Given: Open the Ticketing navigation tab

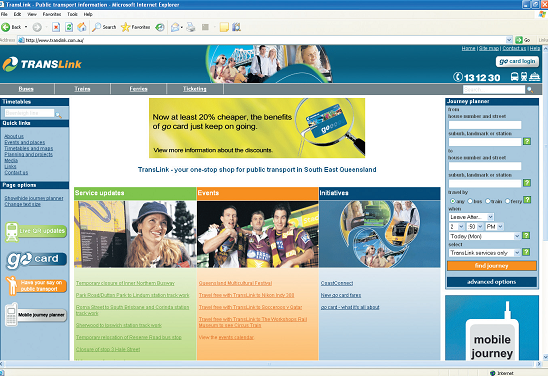Looking at the screenshot, I should [x=195, y=89].
